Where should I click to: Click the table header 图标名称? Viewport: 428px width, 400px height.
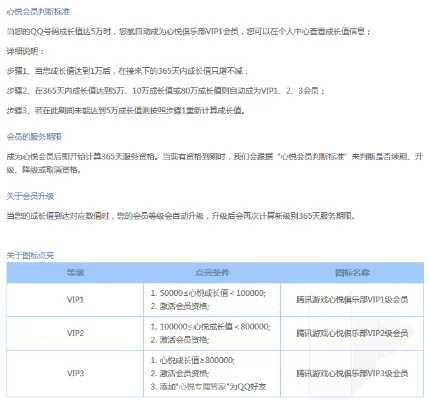(352, 273)
